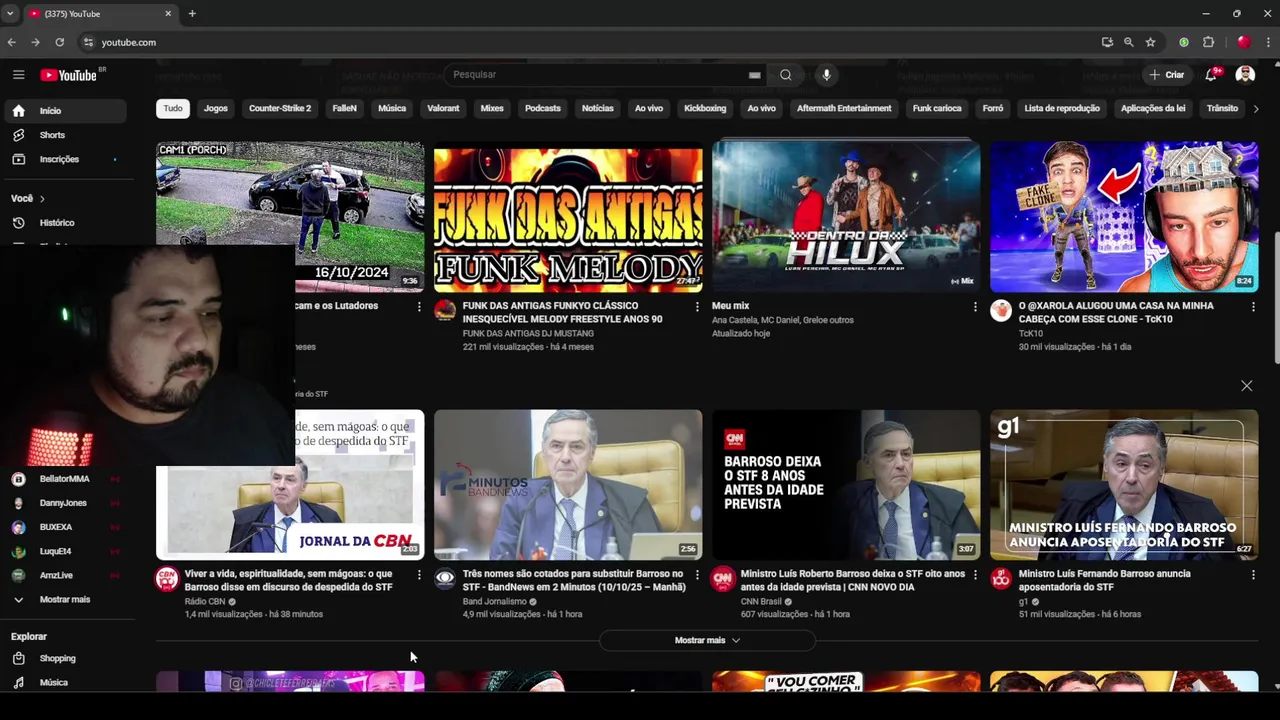The image size is (1280, 720).
Task: Select the Valorant filter chip
Action: coord(443,108)
